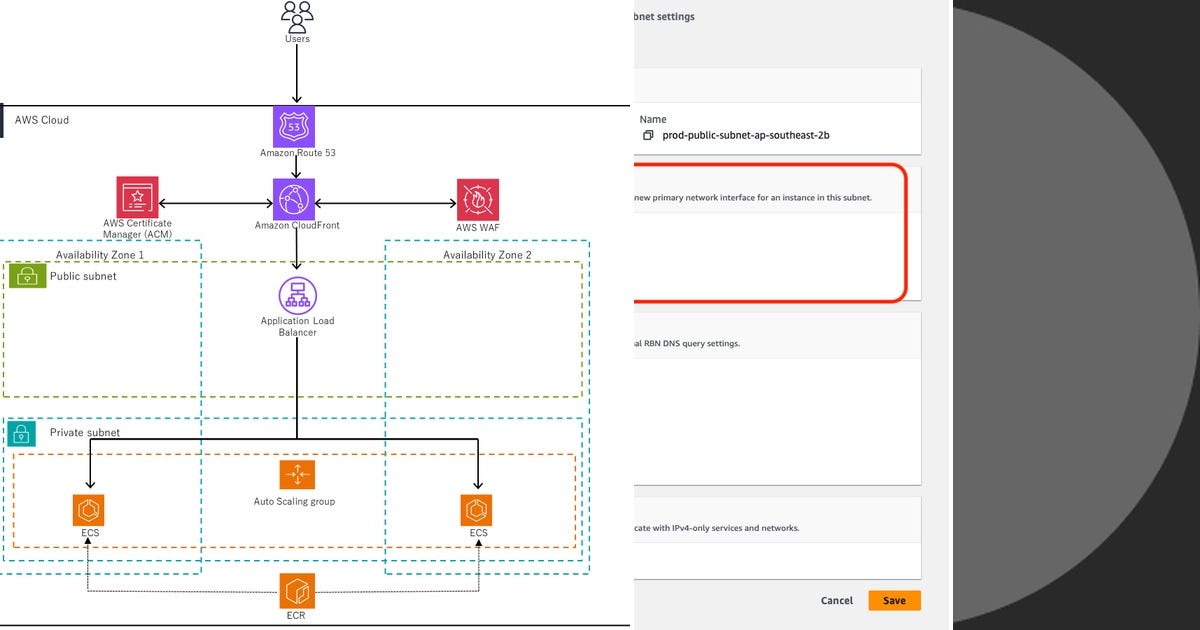Cancel the subnet settings edit
1200x630 pixels.
836,600
